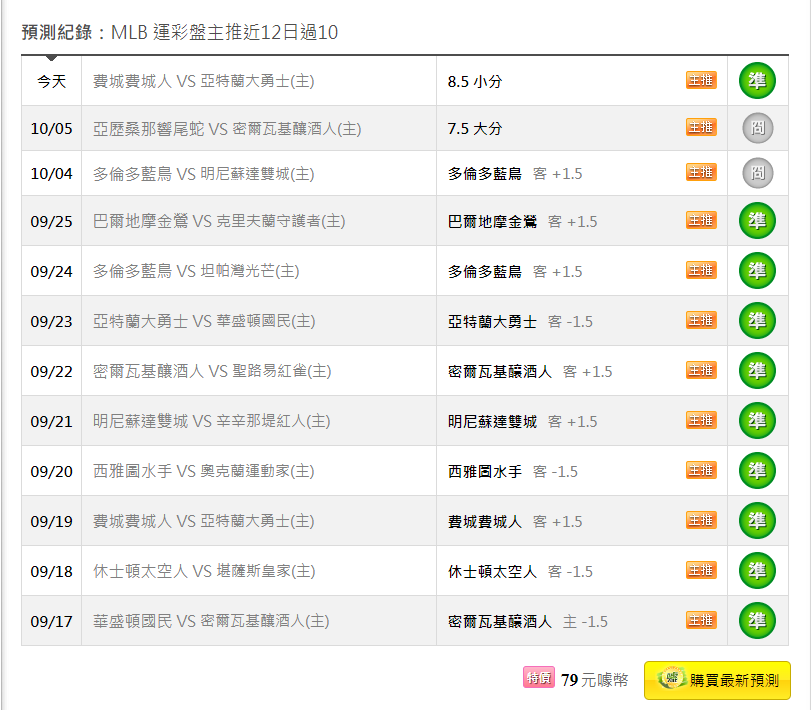Open matchup 明尼蘇達雙城 VS 辛辛那堤紅人
The width and height of the screenshot is (812, 710).
click(211, 421)
